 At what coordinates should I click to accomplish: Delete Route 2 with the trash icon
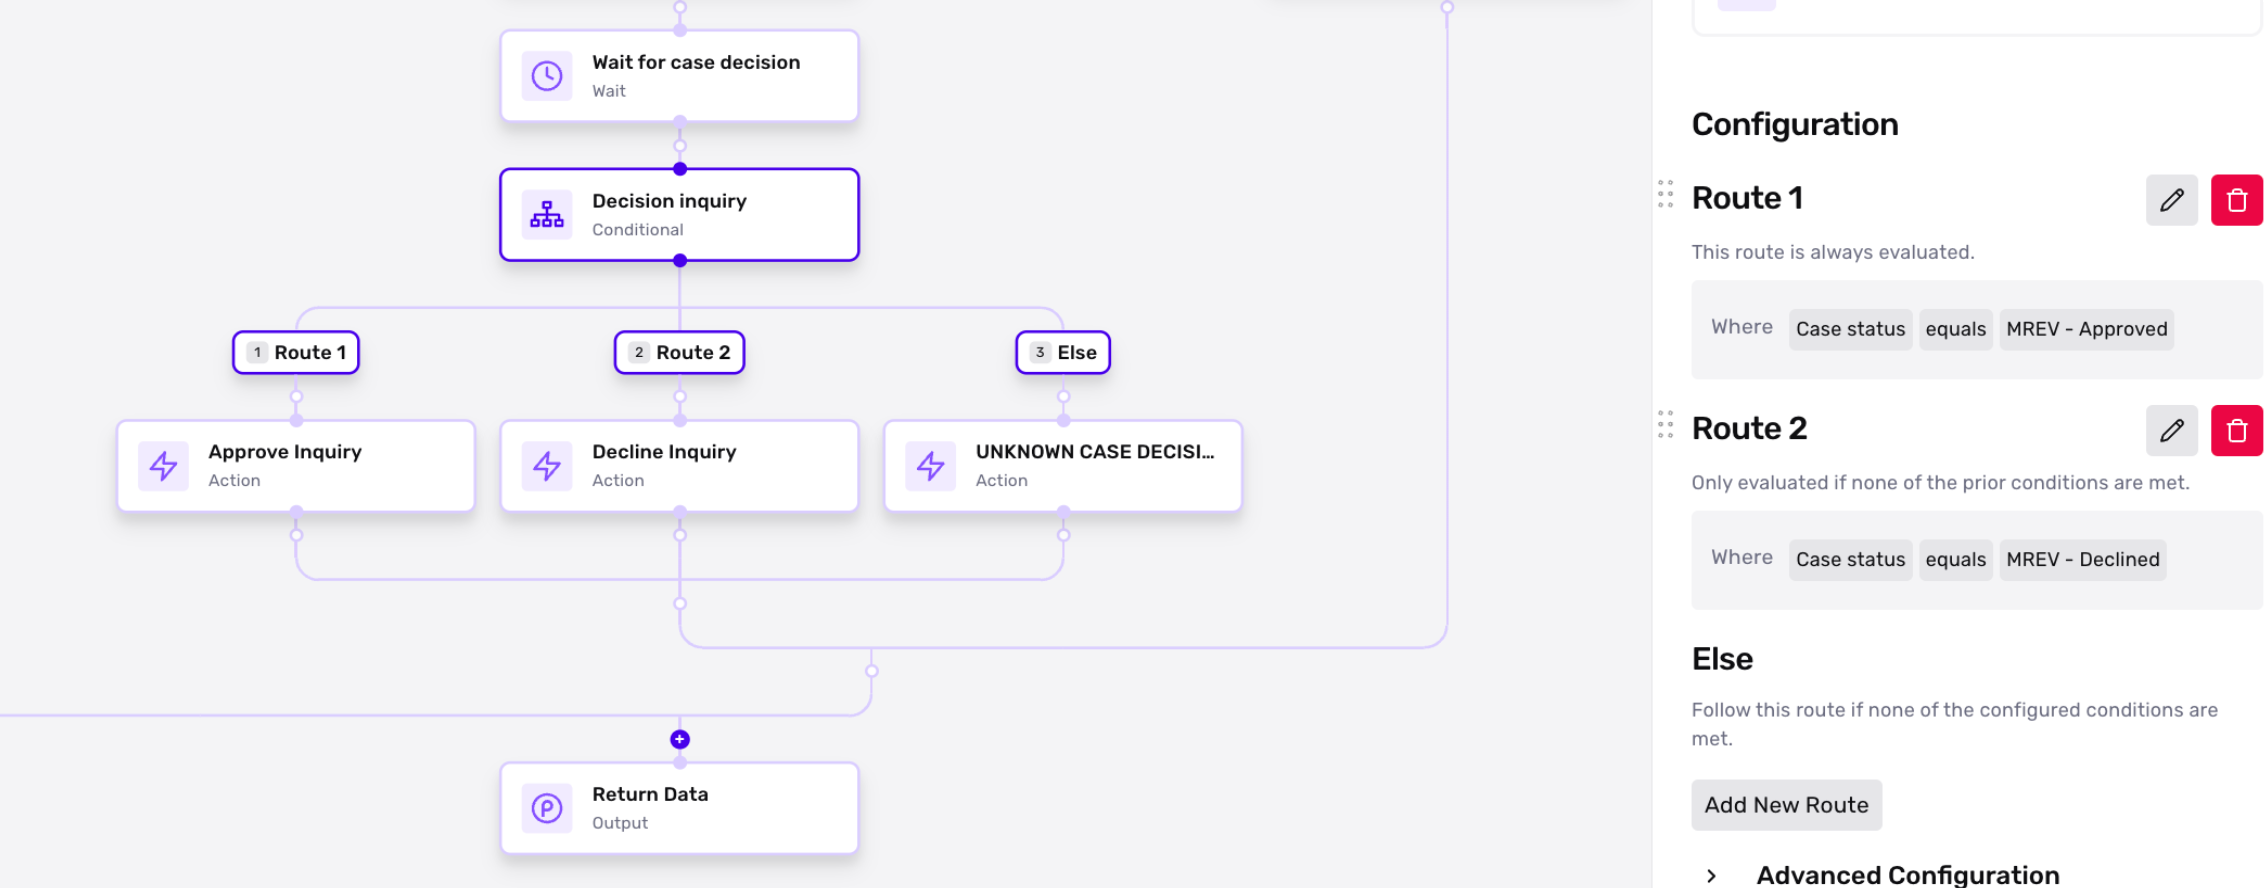[2237, 430]
